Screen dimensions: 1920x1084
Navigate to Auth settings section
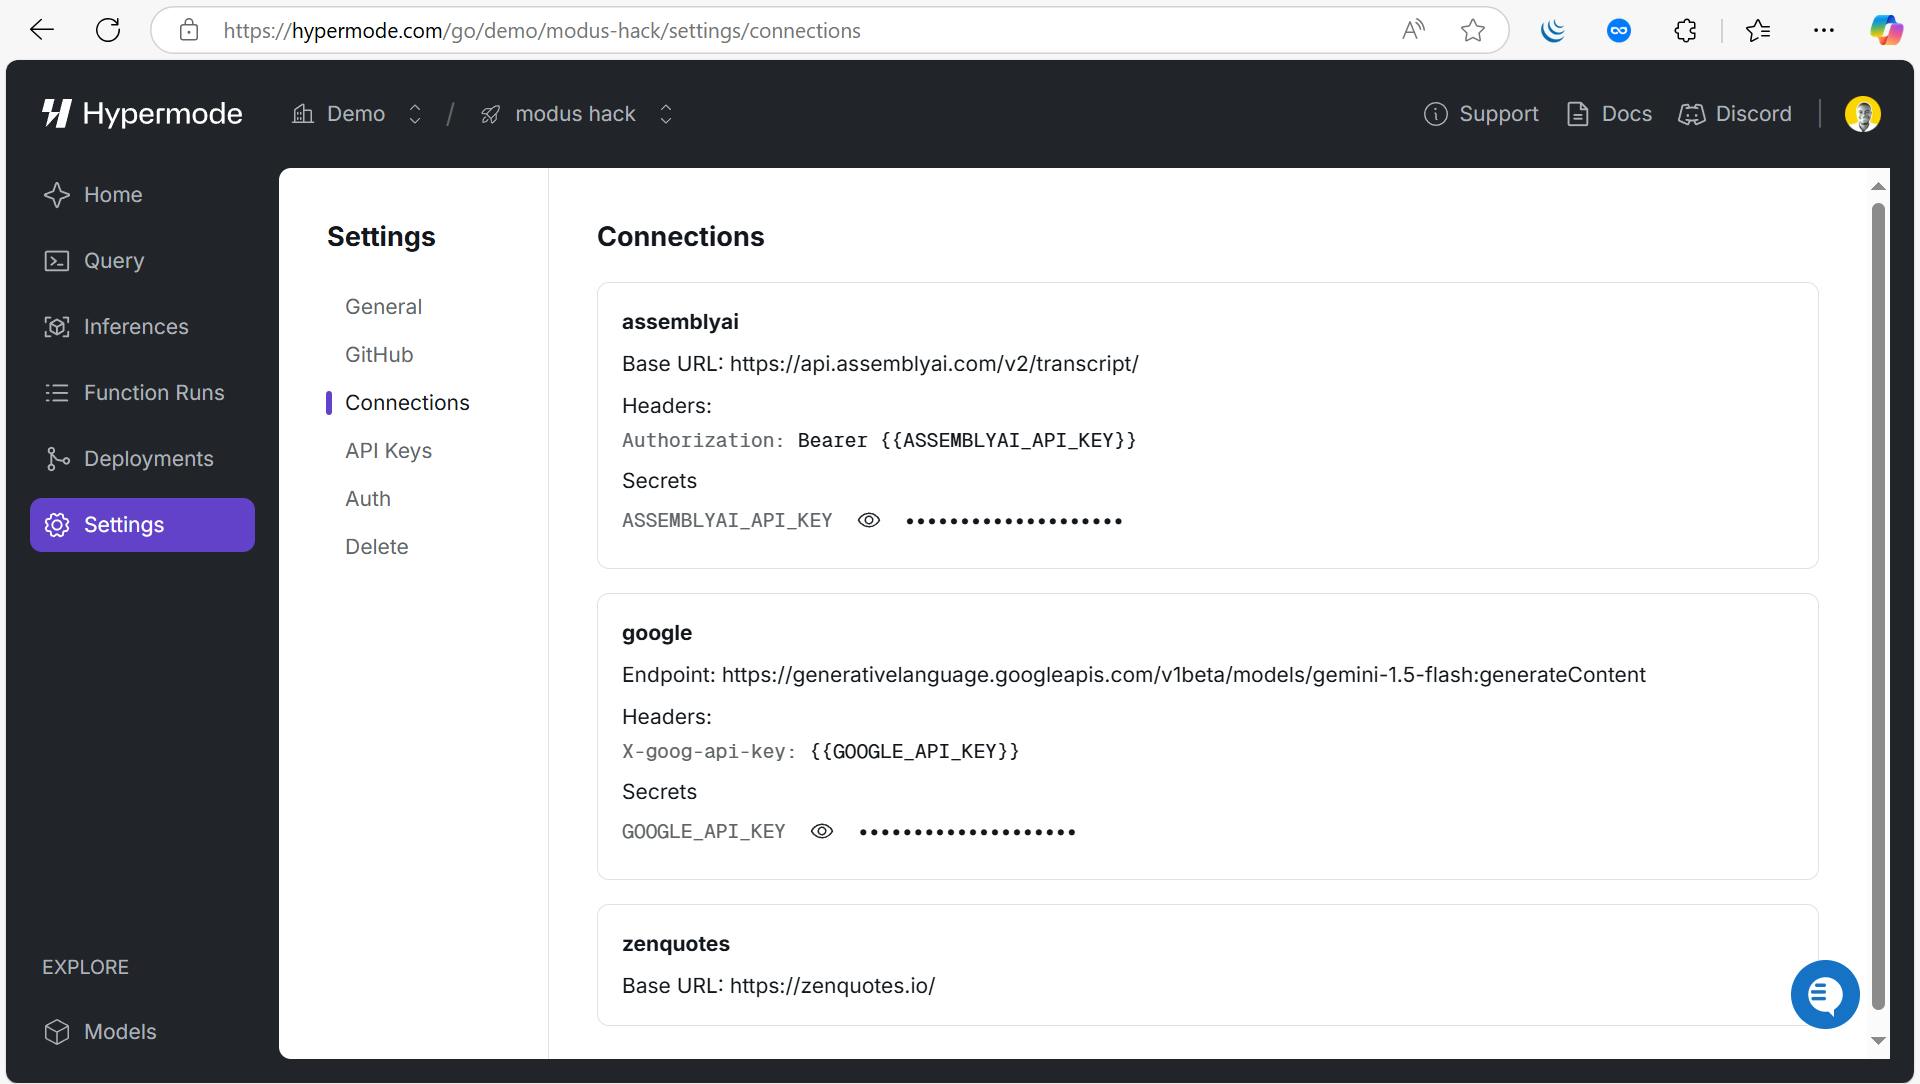[369, 498]
